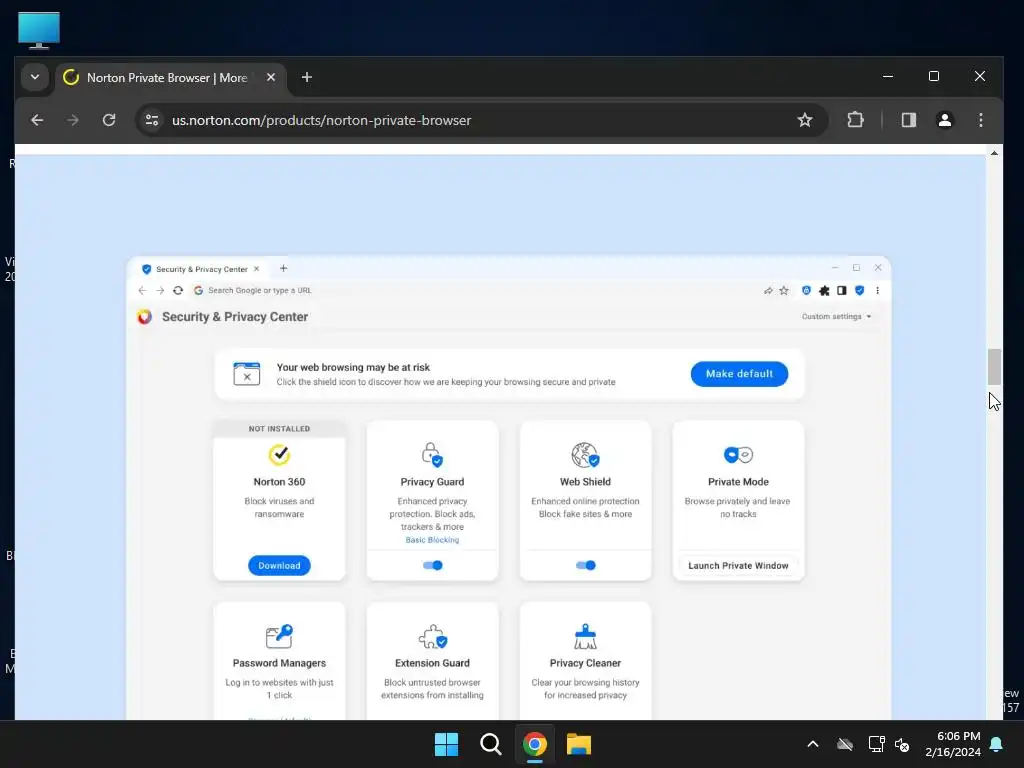Go back using Chrome's back arrow

point(37,120)
